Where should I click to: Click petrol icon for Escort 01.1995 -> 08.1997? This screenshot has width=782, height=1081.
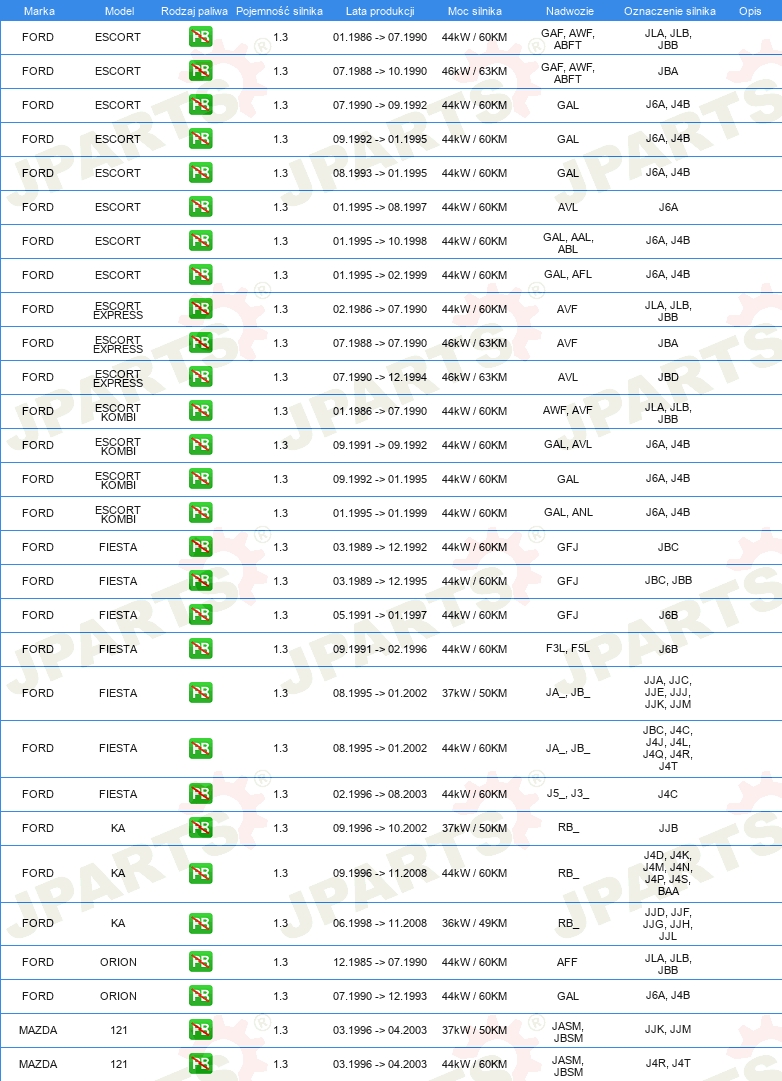tap(201, 207)
